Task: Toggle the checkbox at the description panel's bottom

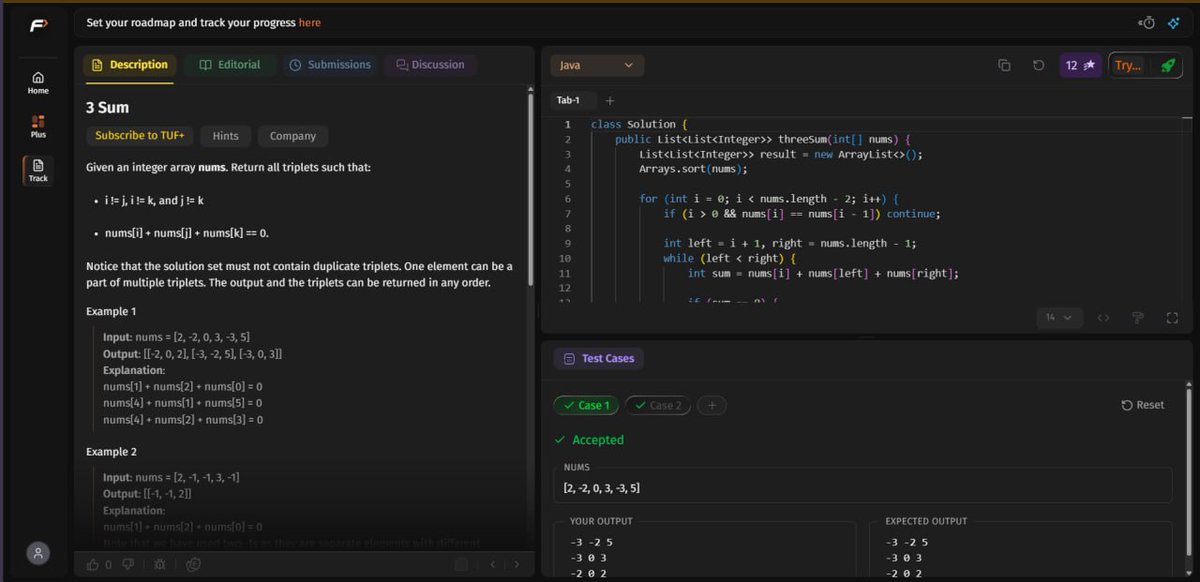Action: click(461, 564)
